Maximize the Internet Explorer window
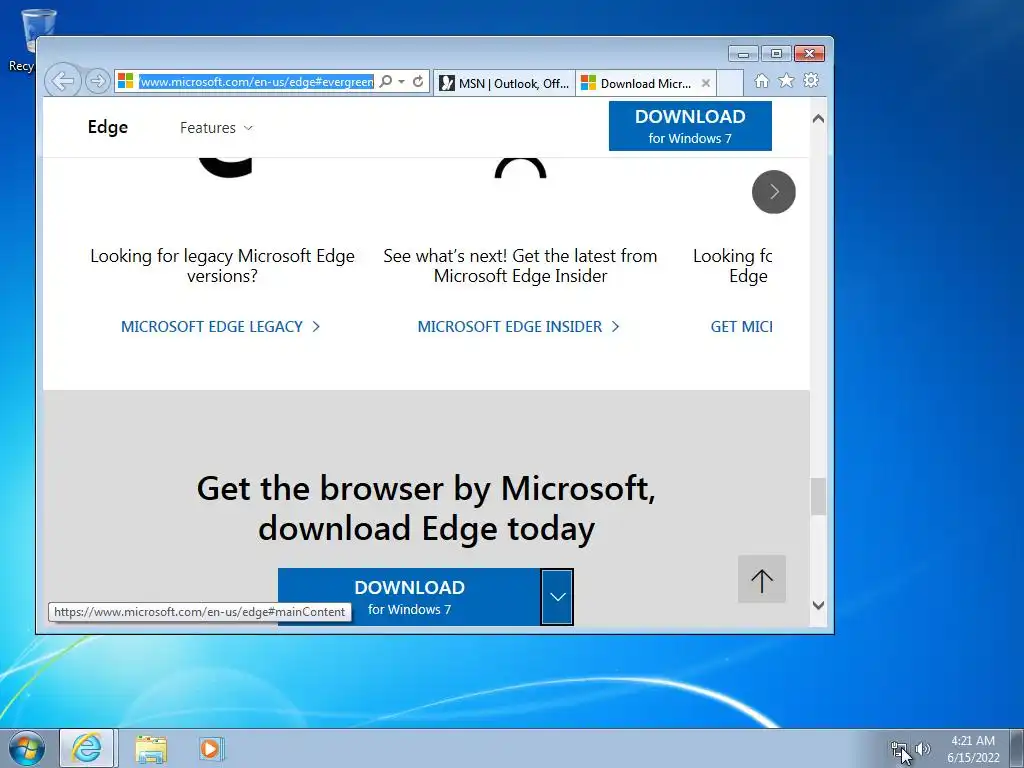 (776, 54)
